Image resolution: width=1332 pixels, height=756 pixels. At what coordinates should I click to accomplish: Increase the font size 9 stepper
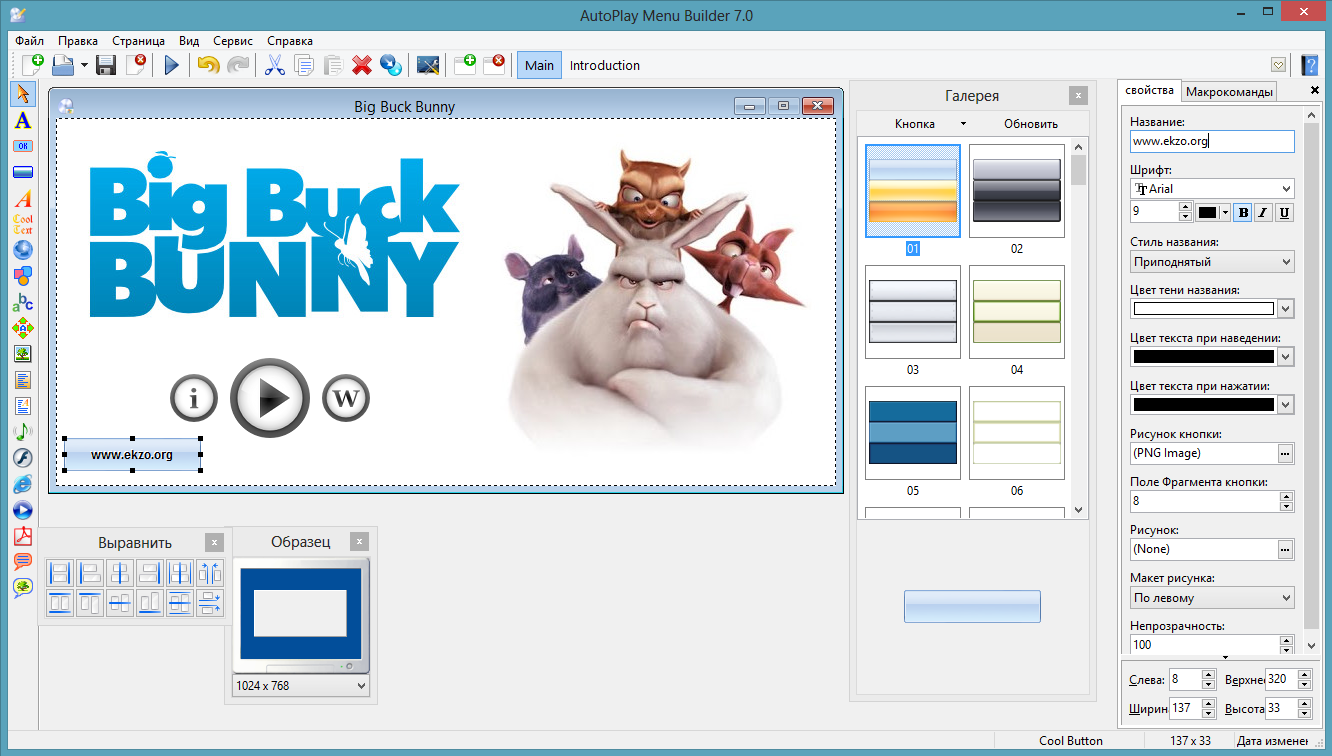(1185, 207)
